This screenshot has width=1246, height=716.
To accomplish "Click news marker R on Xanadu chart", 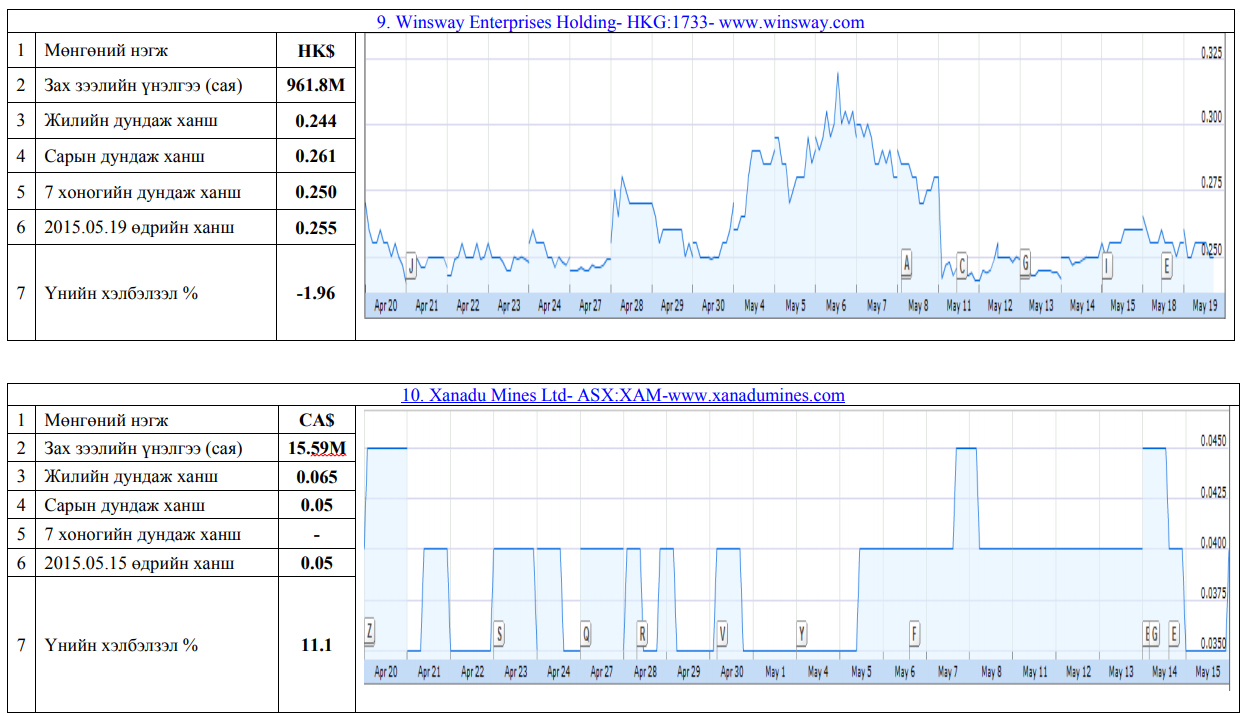I will (642, 633).
